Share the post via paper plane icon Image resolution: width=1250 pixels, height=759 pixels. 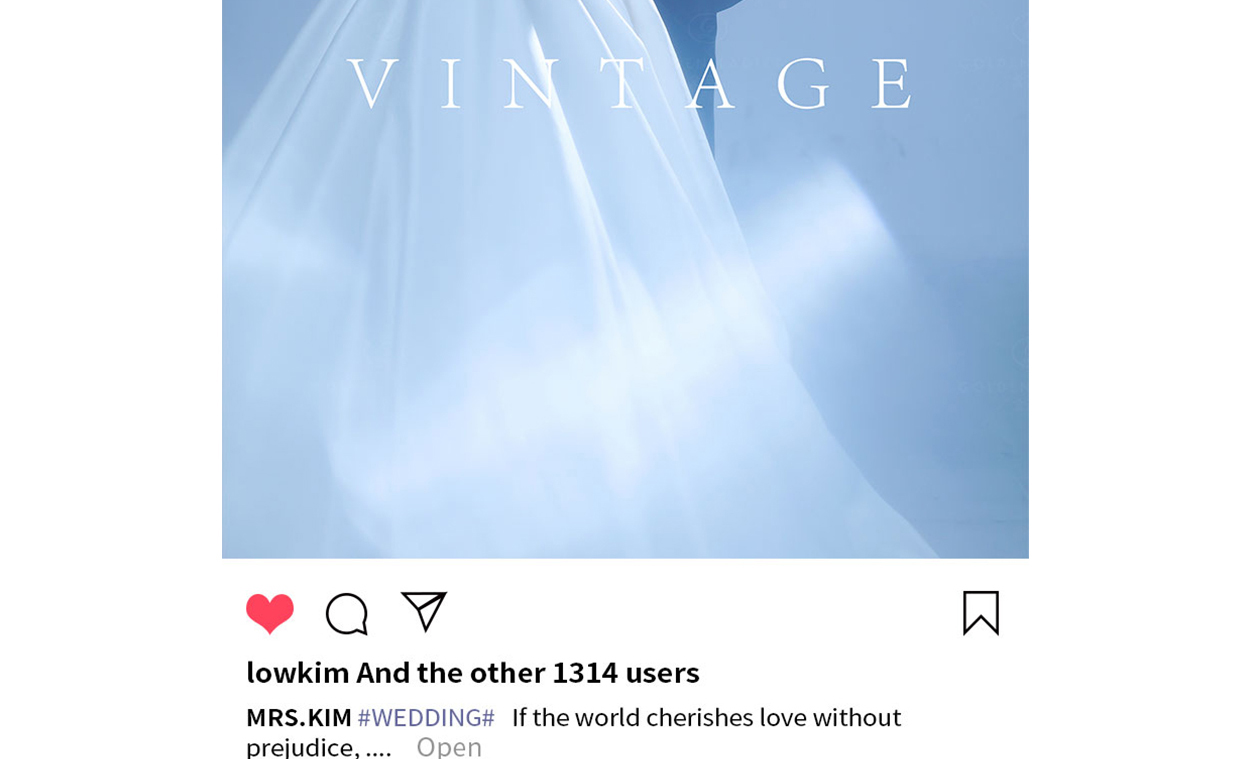pyautogui.click(x=424, y=612)
